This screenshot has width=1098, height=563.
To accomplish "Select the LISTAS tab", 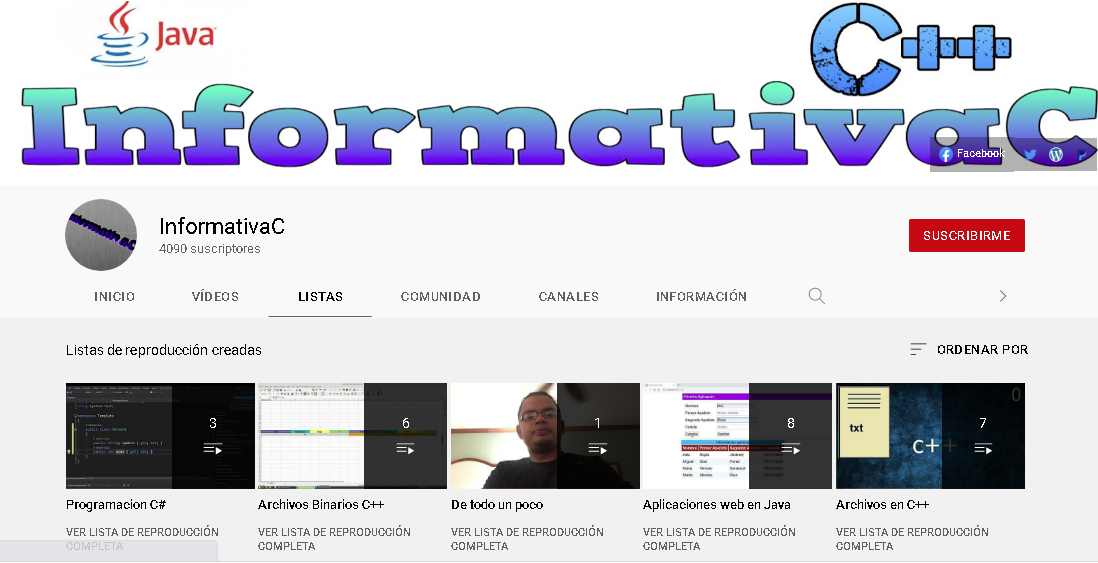I will click(x=320, y=296).
